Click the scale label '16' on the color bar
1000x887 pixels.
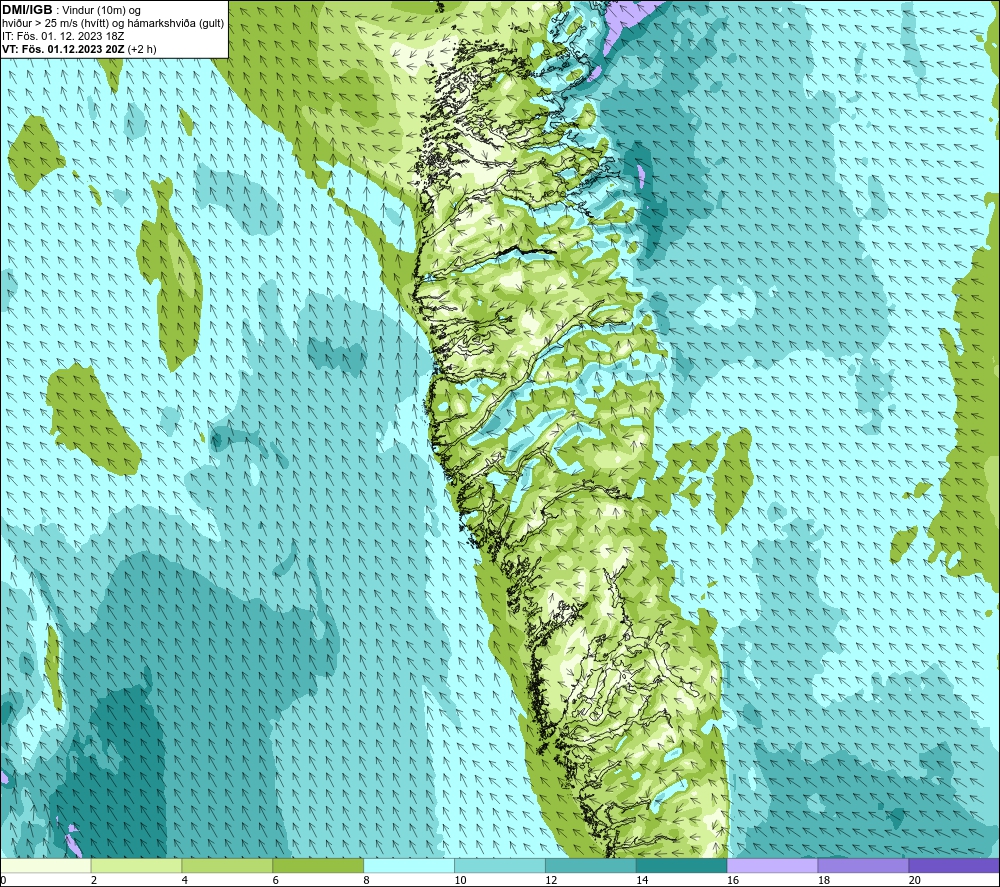pos(733,881)
